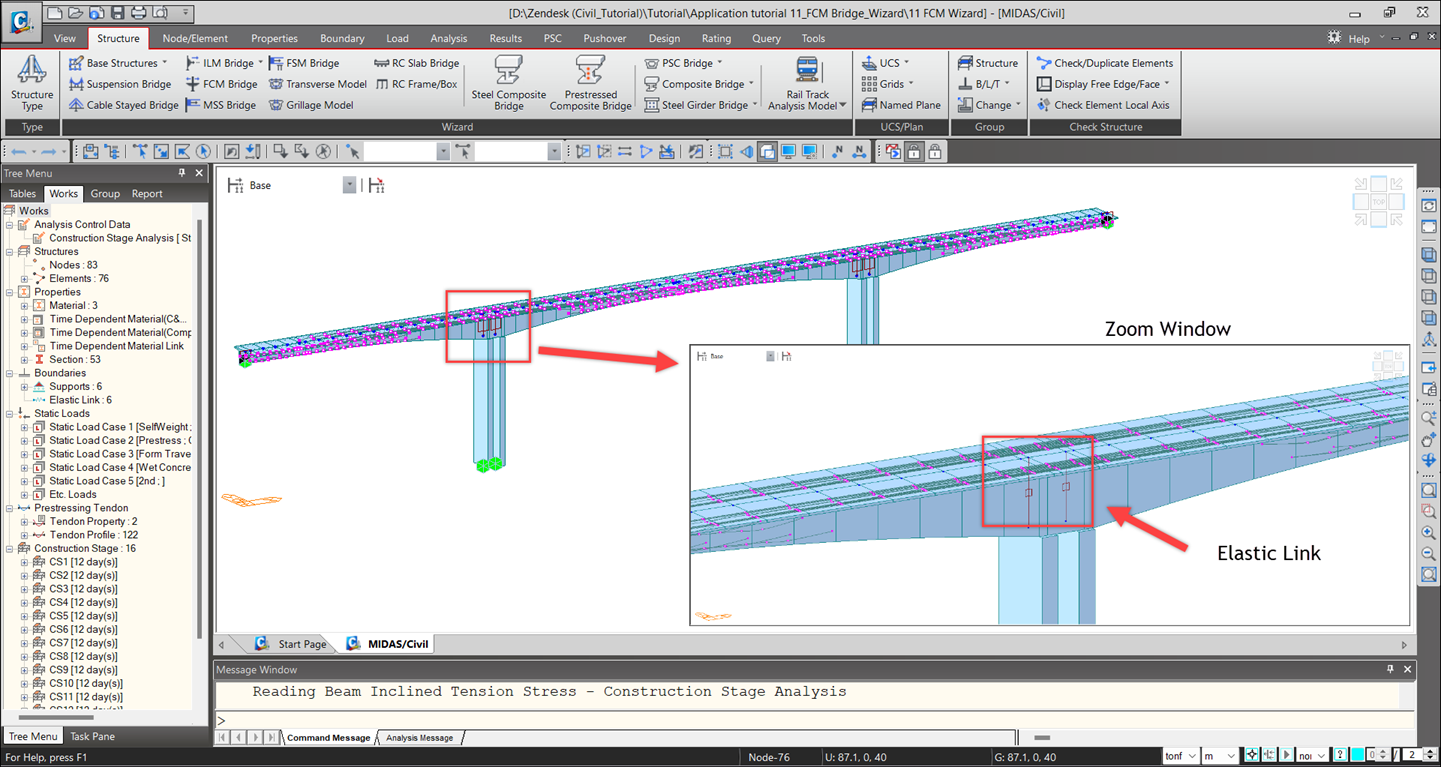
Task: Switch to the Analysis Message tab
Action: pos(420,738)
